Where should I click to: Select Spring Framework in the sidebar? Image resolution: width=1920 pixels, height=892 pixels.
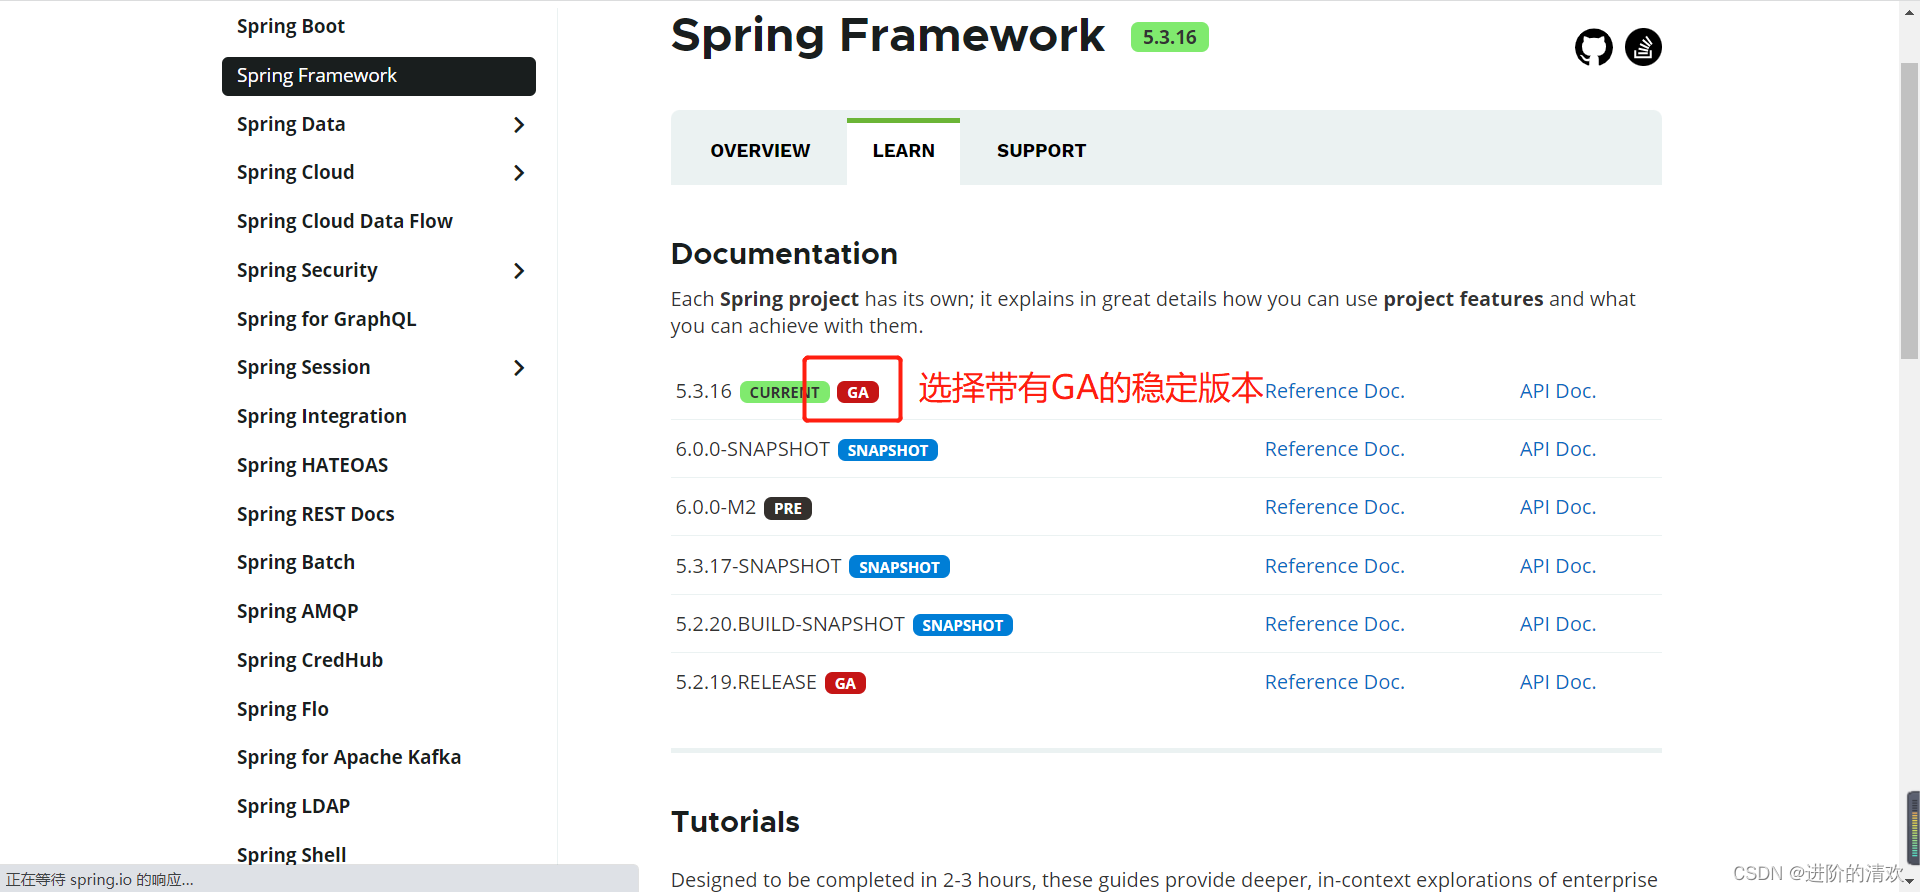pos(378,76)
